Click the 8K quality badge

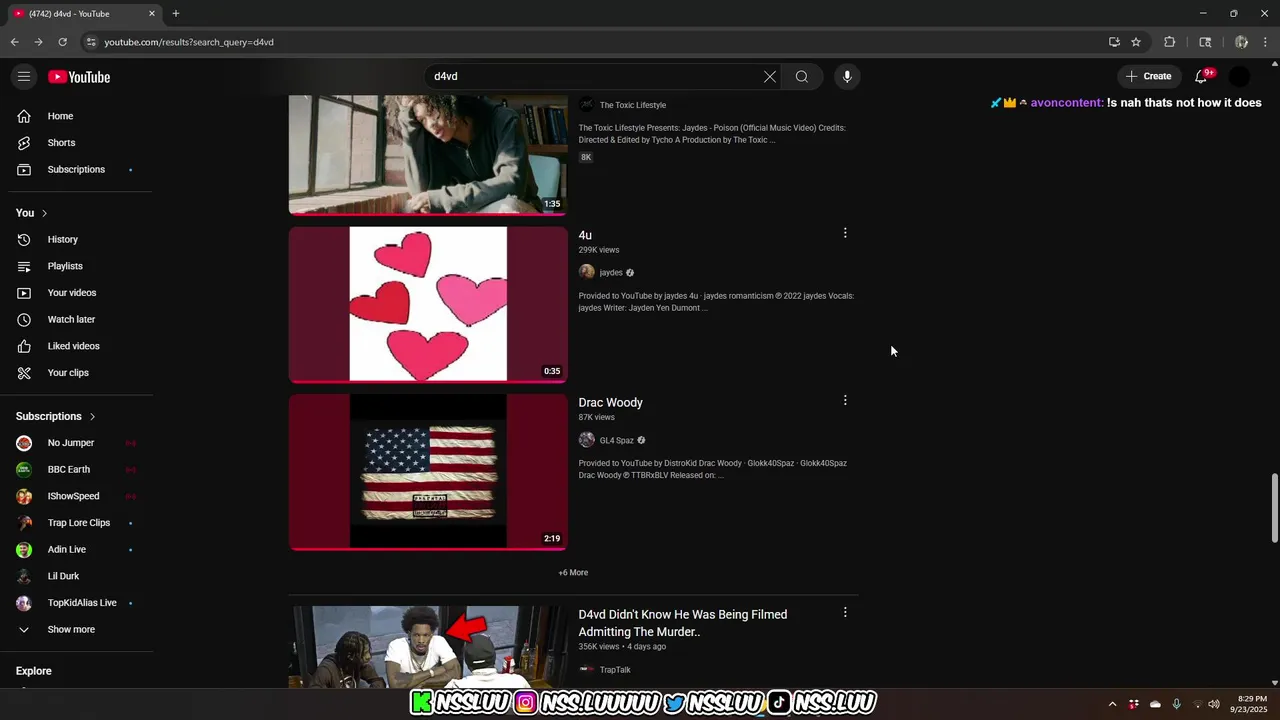586,157
